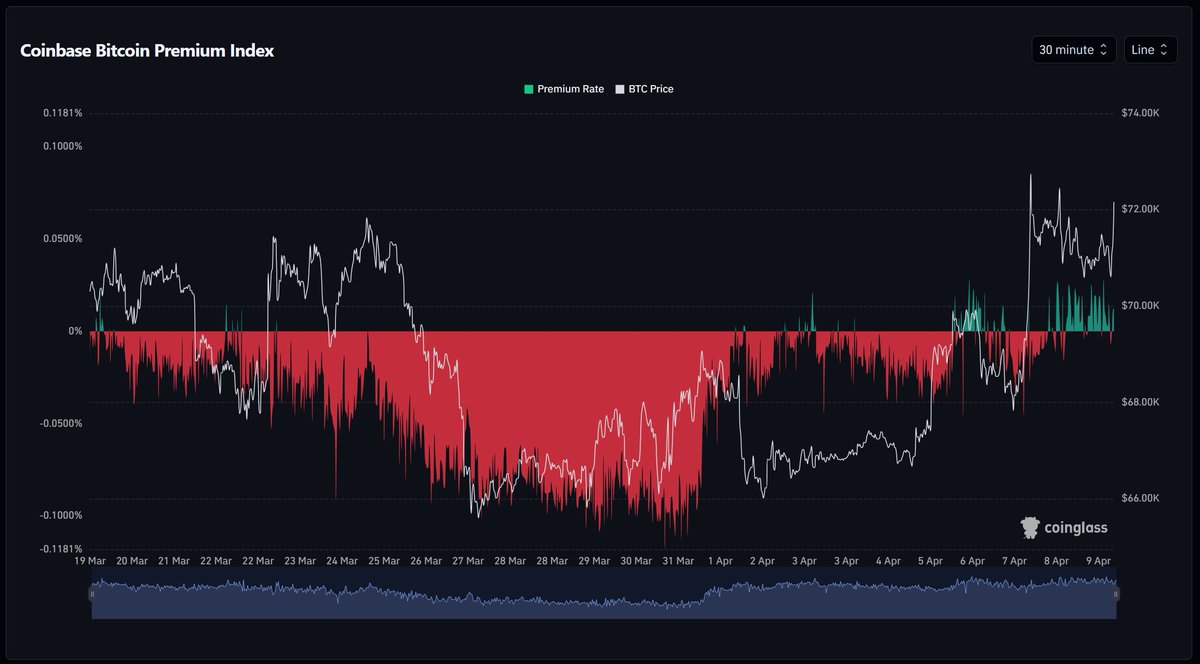Image resolution: width=1200 pixels, height=664 pixels.
Task: Click the $68.00K price axis label
Action: [1141, 402]
